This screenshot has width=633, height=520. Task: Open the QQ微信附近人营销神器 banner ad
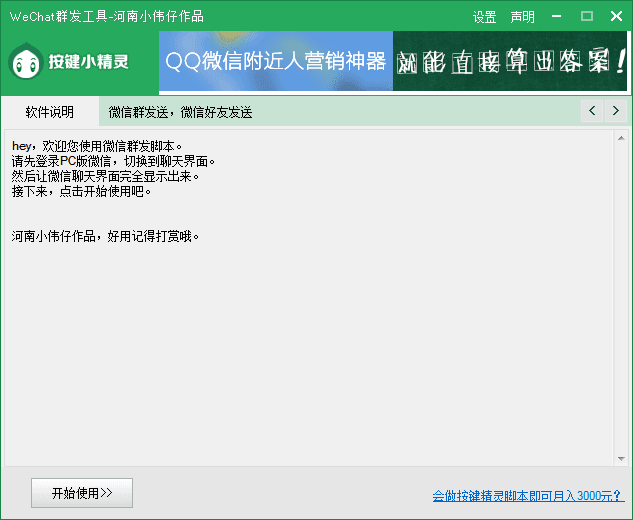[276, 61]
